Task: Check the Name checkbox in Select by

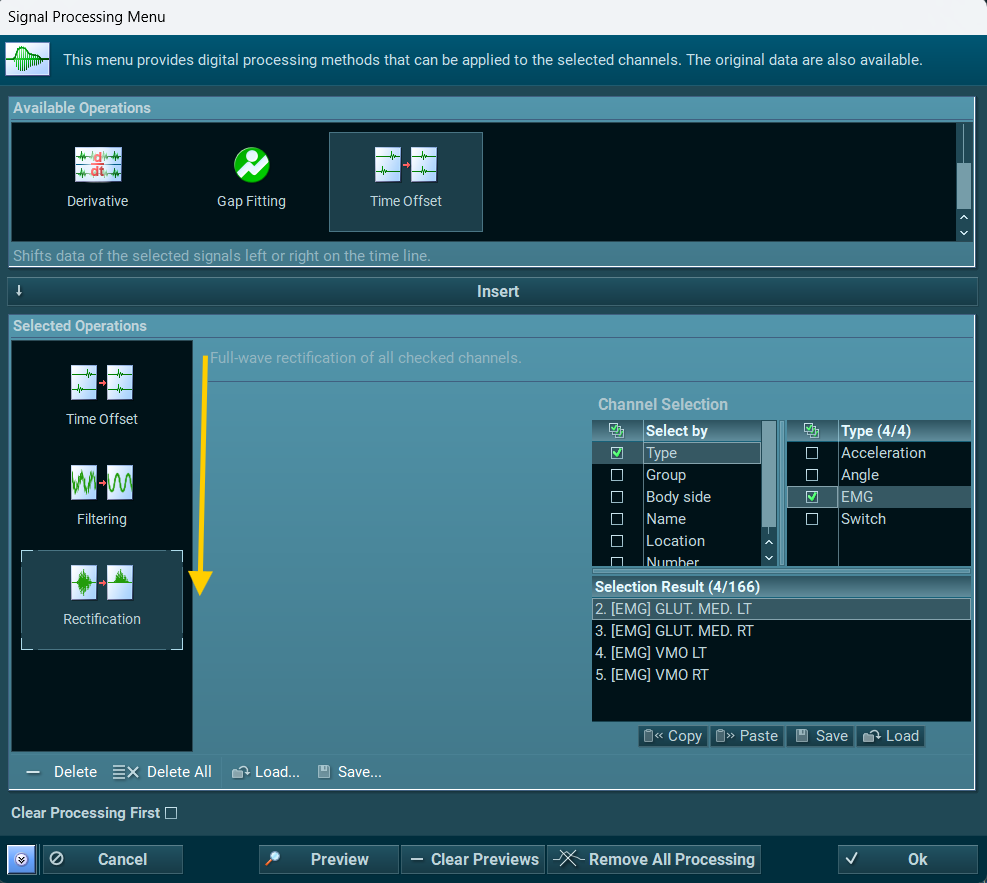Action: 617,519
